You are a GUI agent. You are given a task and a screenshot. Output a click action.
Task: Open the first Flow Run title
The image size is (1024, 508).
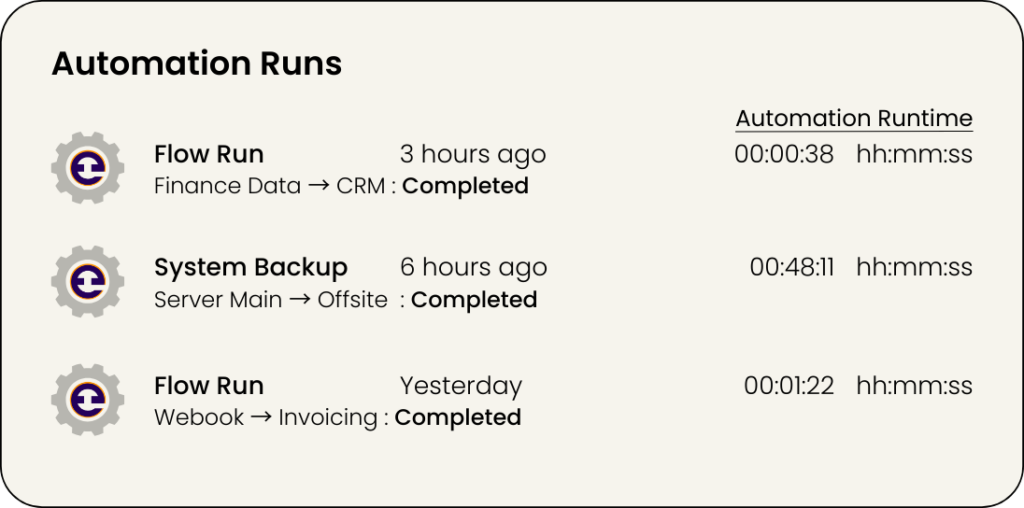coord(209,154)
